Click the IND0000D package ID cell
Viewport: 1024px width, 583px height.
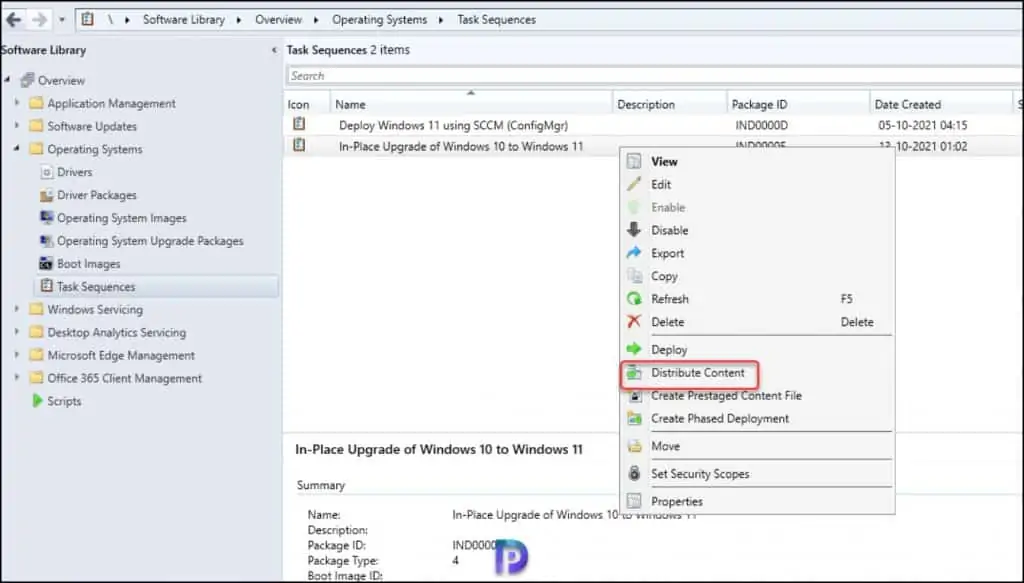click(x=761, y=125)
